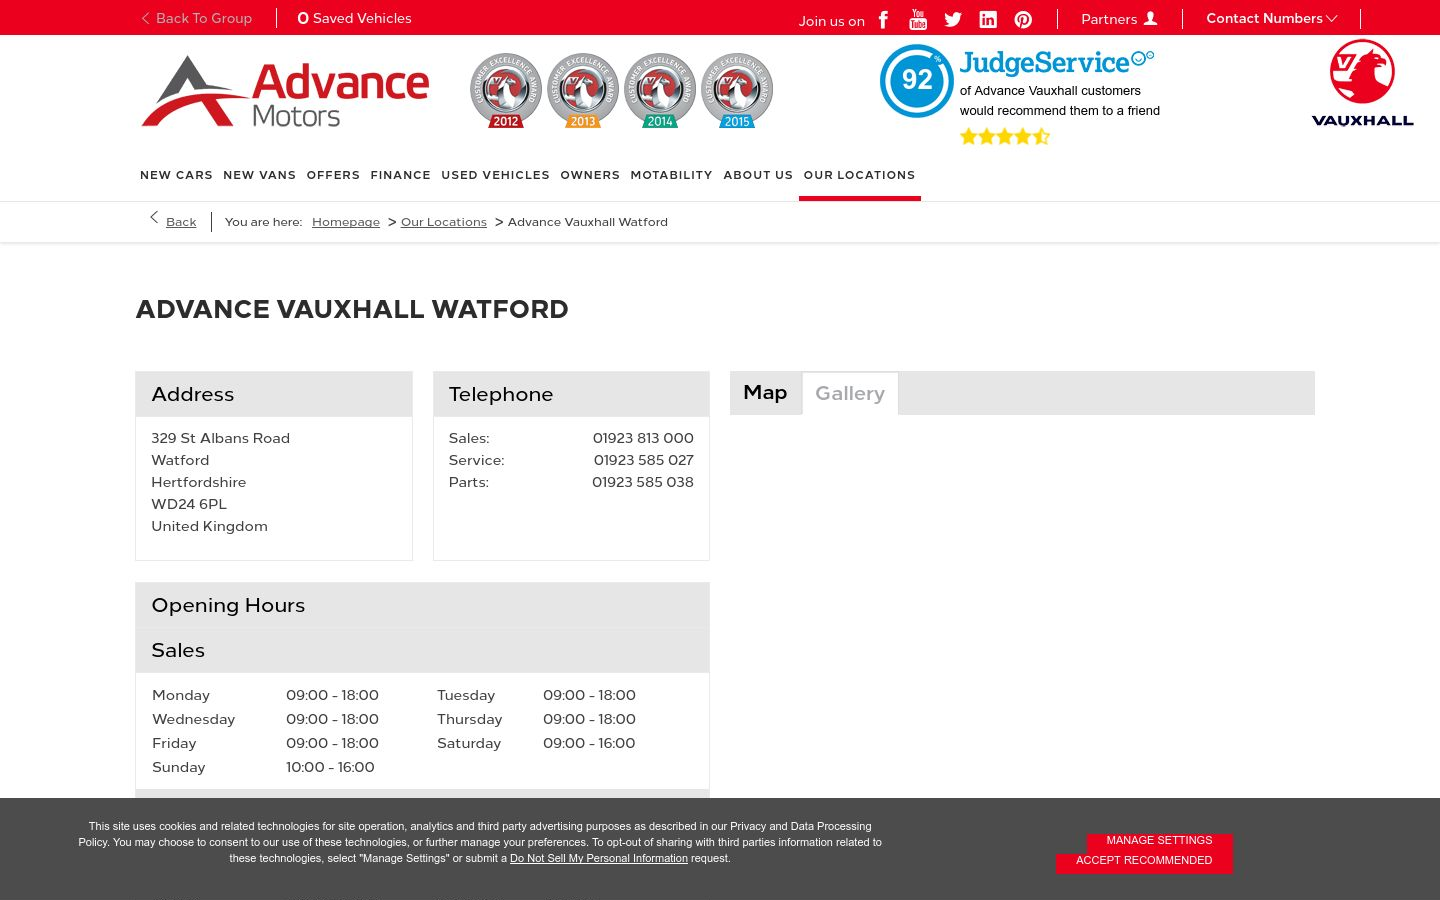This screenshot has width=1440, height=900.
Task: Open the About Us menu
Action: pyautogui.click(x=758, y=175)
